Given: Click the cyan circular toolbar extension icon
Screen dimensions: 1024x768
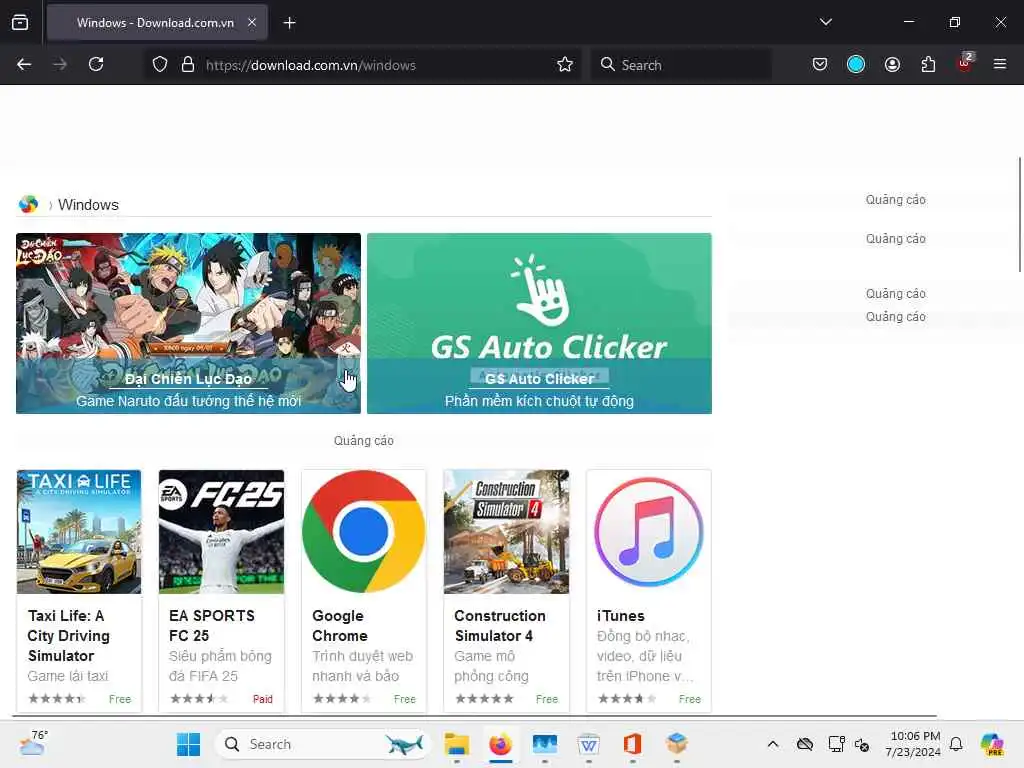Looking at the screenshot, I should 856,64.
